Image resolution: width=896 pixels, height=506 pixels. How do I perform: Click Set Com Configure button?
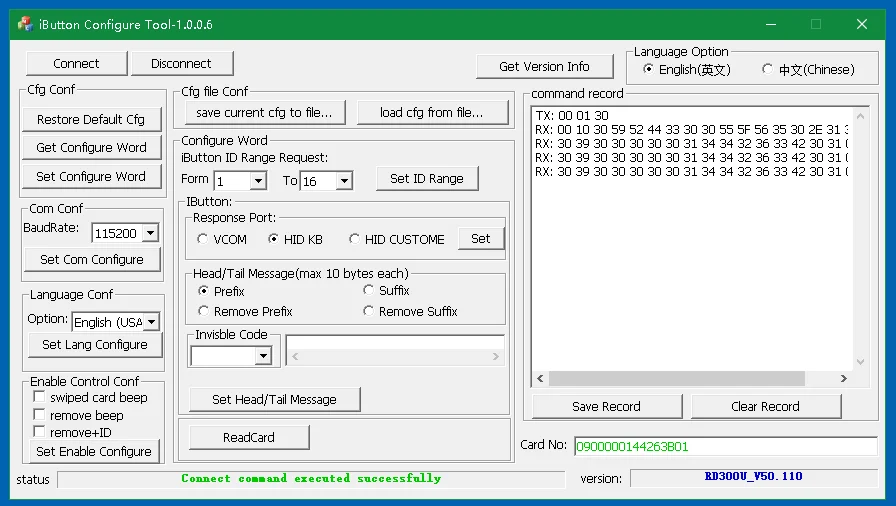pos(92,259)
